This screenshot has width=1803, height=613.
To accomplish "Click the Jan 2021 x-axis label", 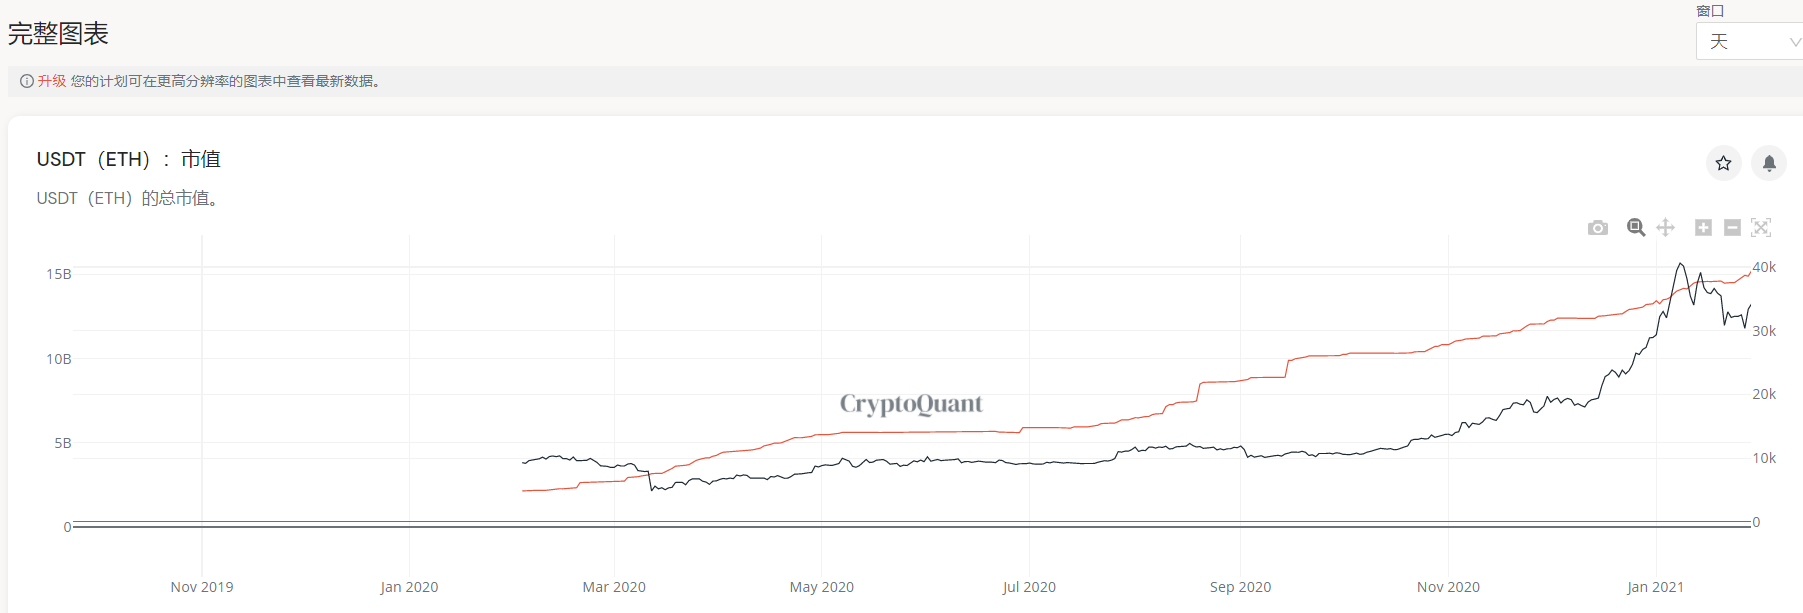I will (x=1655, y=587).
